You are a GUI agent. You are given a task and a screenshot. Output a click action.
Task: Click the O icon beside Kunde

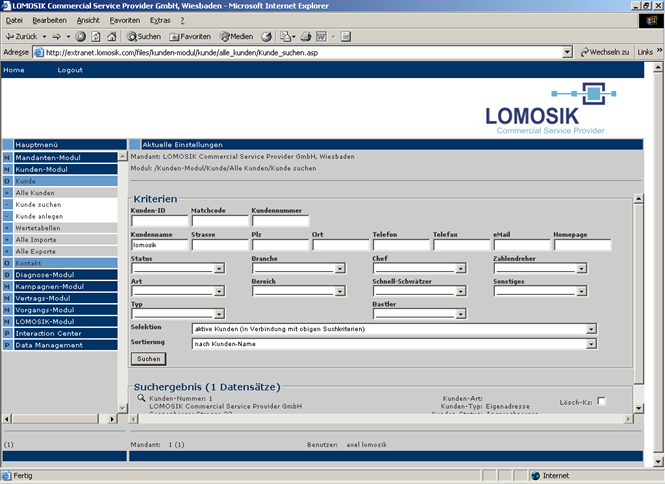coord(7,181)
